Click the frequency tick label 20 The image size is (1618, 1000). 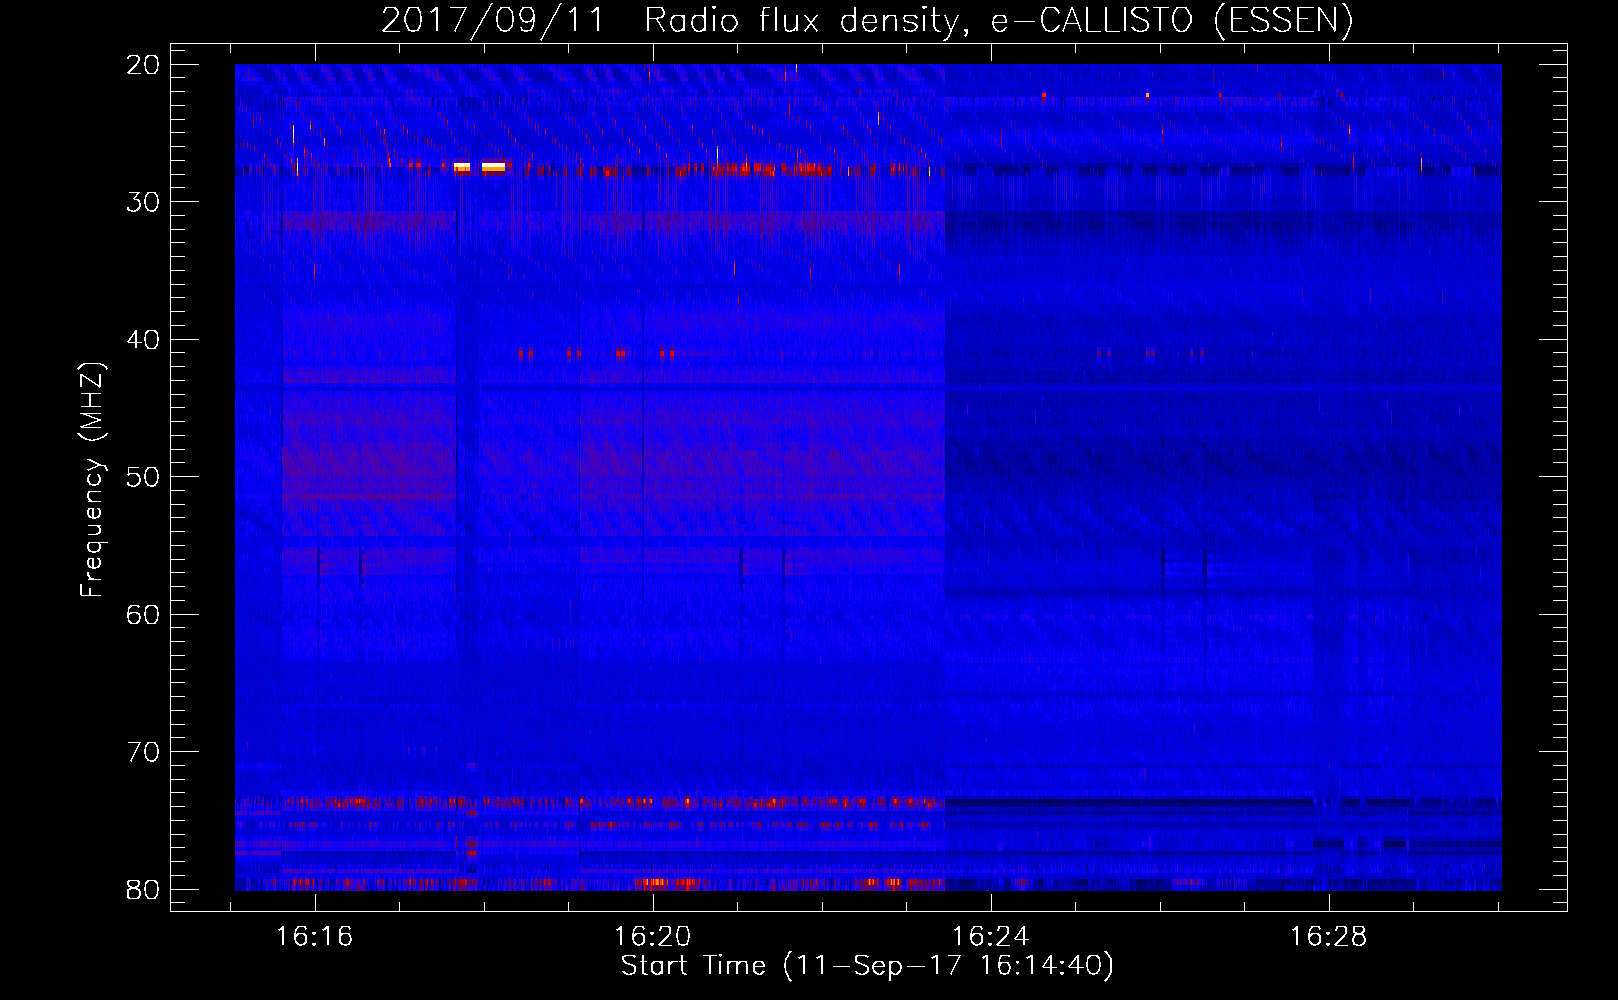tap(143, 65)
